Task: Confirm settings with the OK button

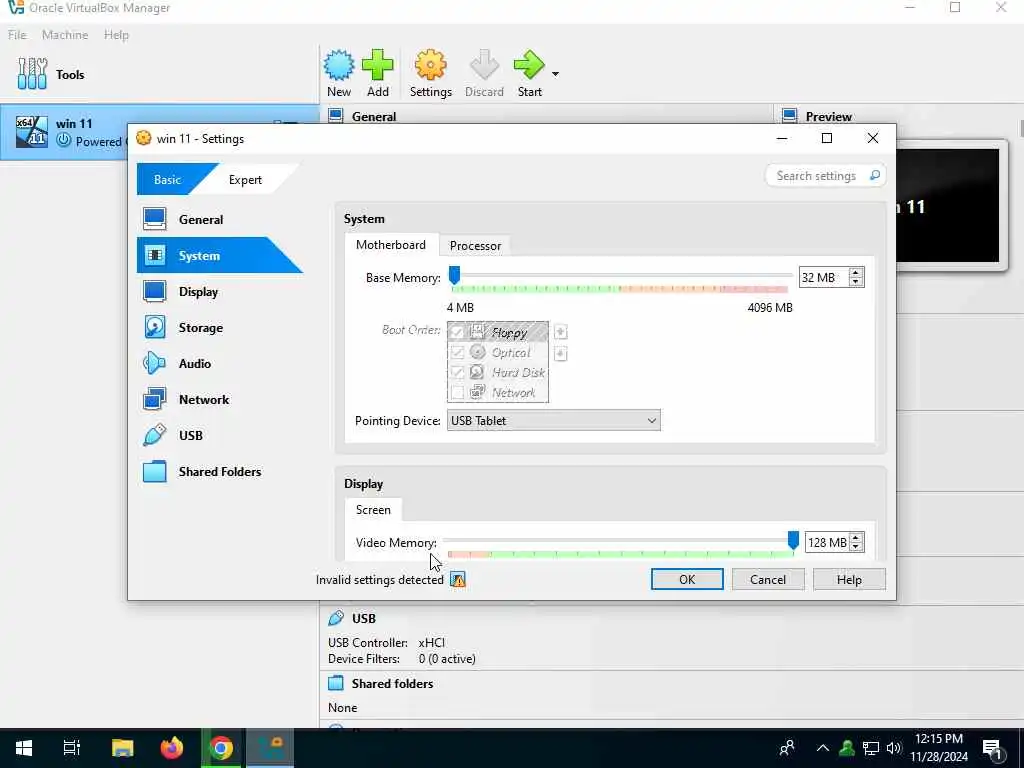Action: coord(687,579)
